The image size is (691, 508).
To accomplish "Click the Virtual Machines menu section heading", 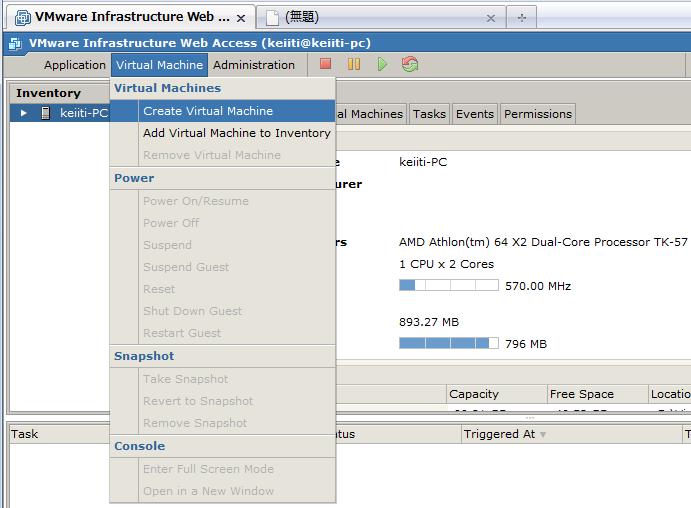I will 167,88.
